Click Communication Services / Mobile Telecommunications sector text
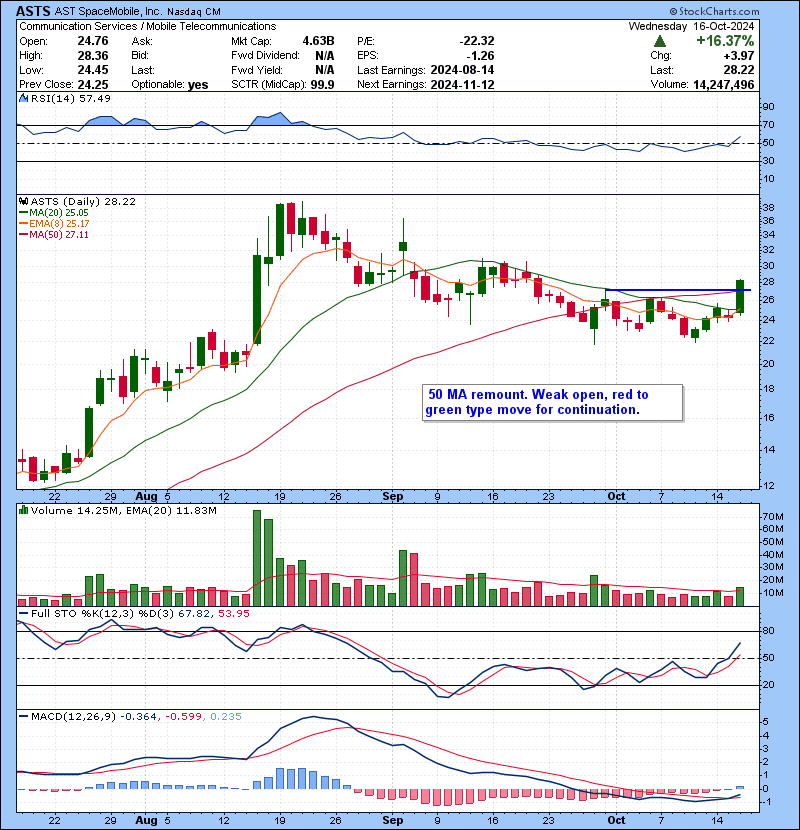Image resolution: width=800 pixels, height=830 pixels. (148, 26)
